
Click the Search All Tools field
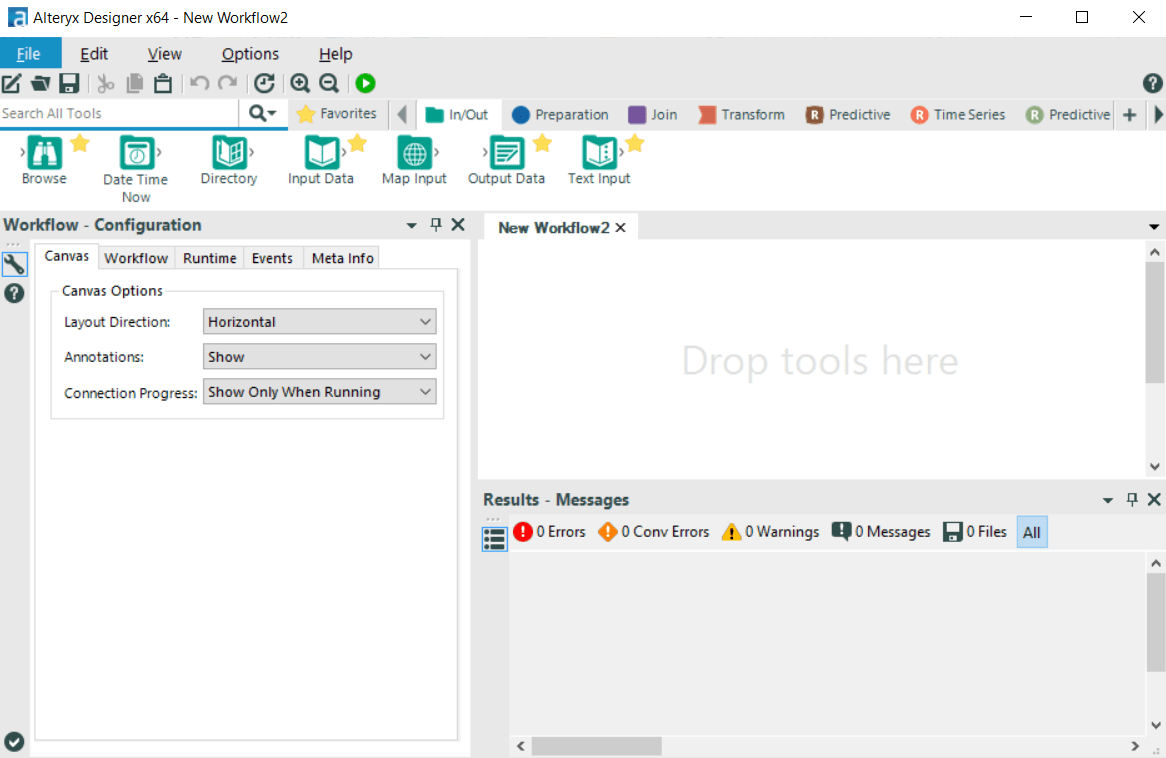pyautogui.click(x=119, y=113)
